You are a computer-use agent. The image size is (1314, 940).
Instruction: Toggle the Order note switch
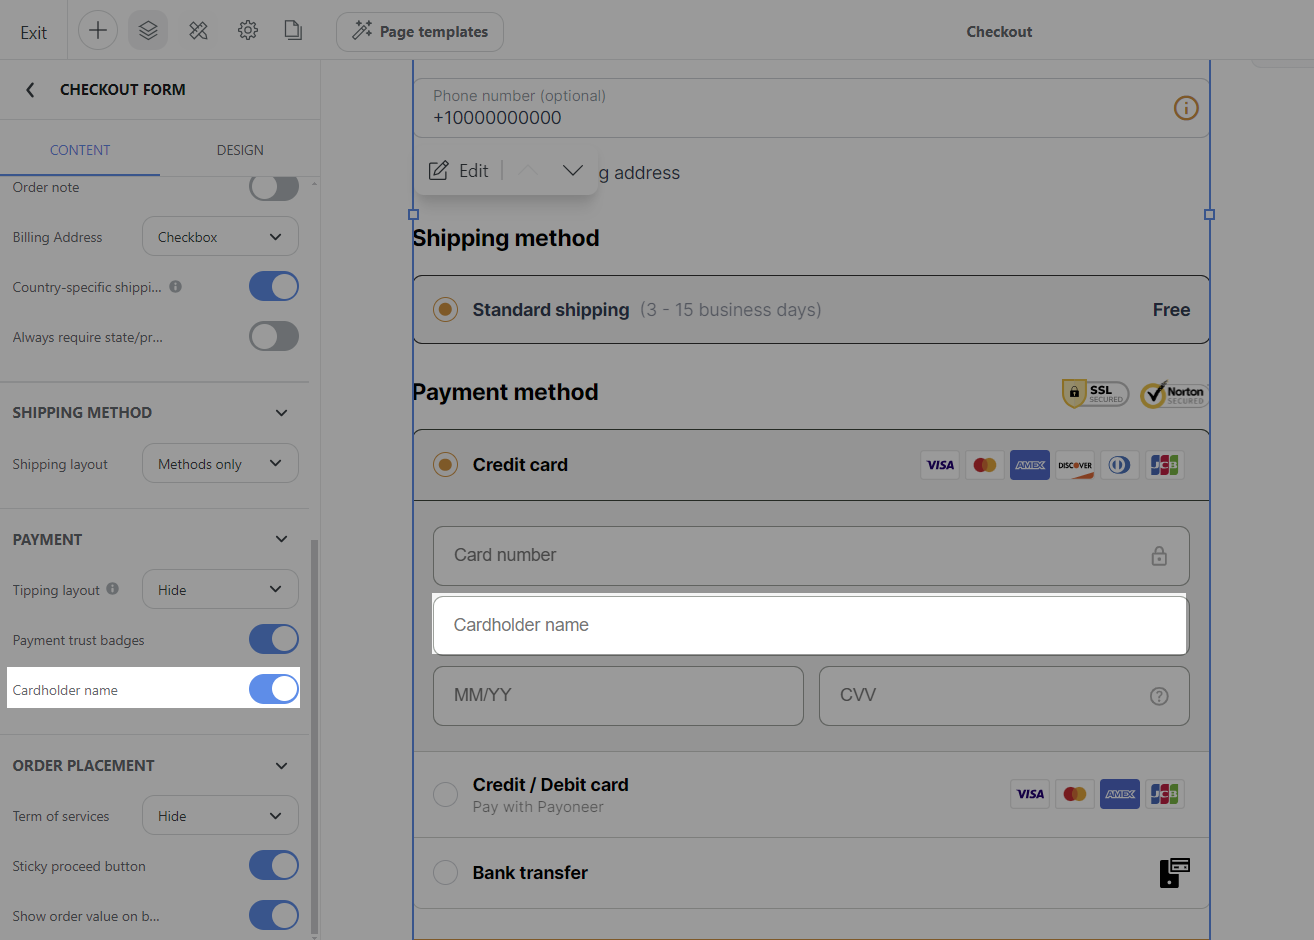point(274,187)
